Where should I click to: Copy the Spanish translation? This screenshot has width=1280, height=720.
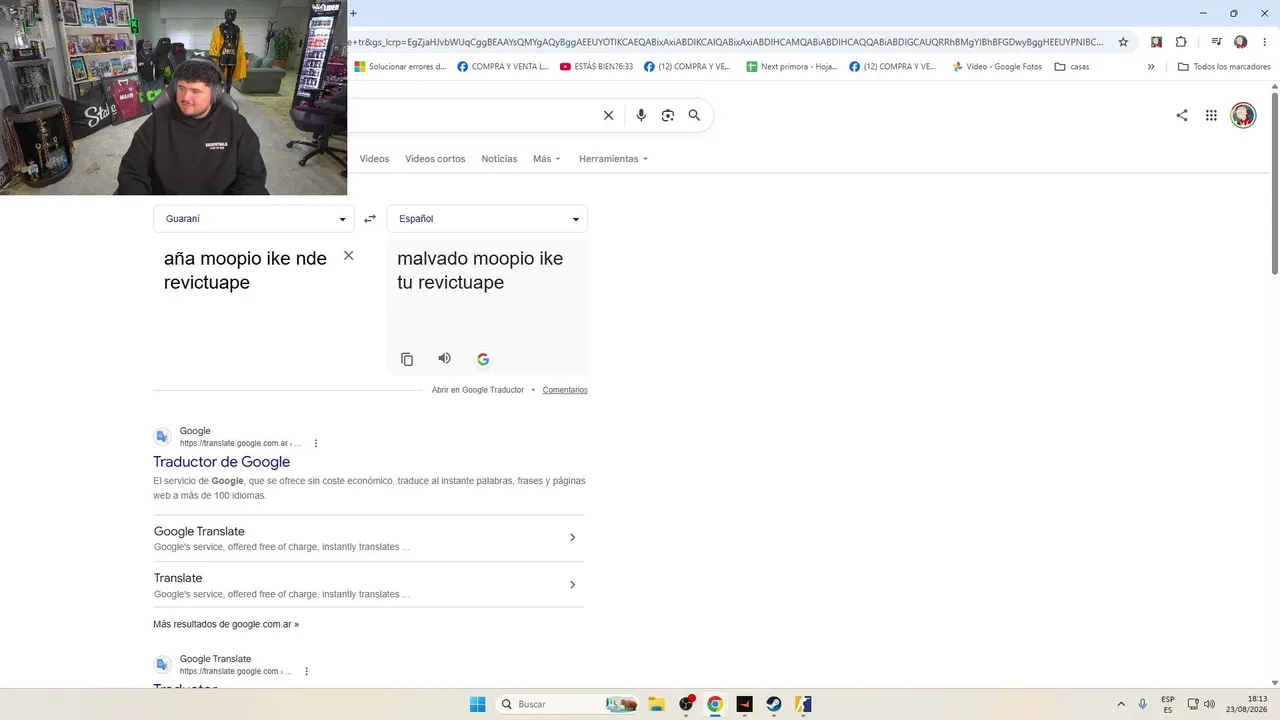click(x=407, y=359)
